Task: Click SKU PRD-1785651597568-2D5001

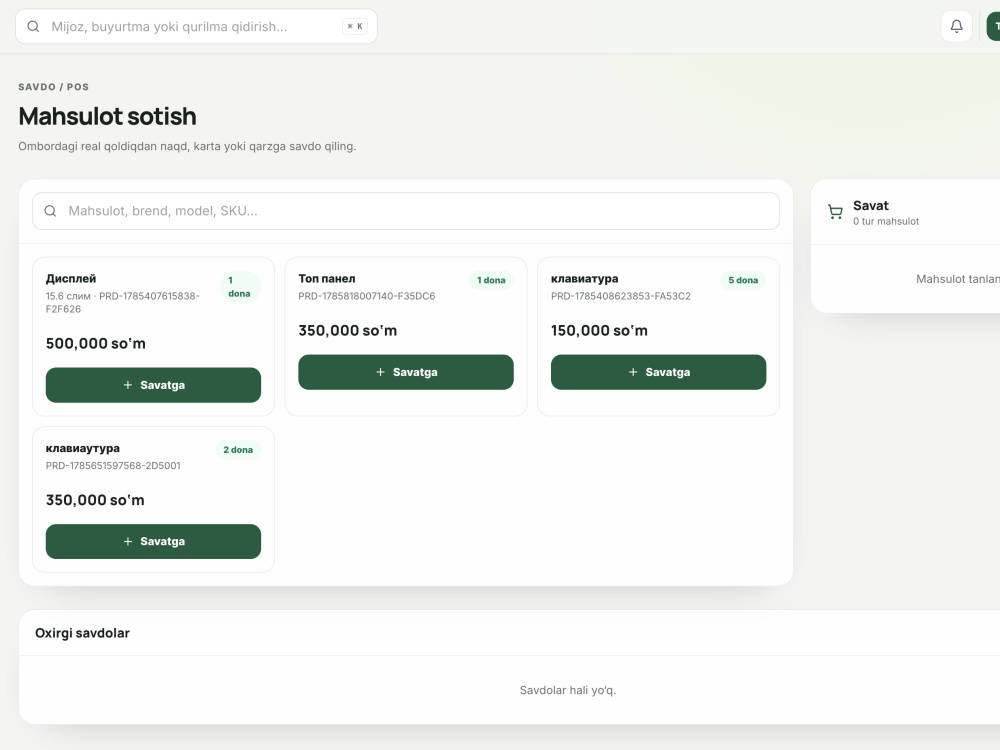Action: [113, 466]
